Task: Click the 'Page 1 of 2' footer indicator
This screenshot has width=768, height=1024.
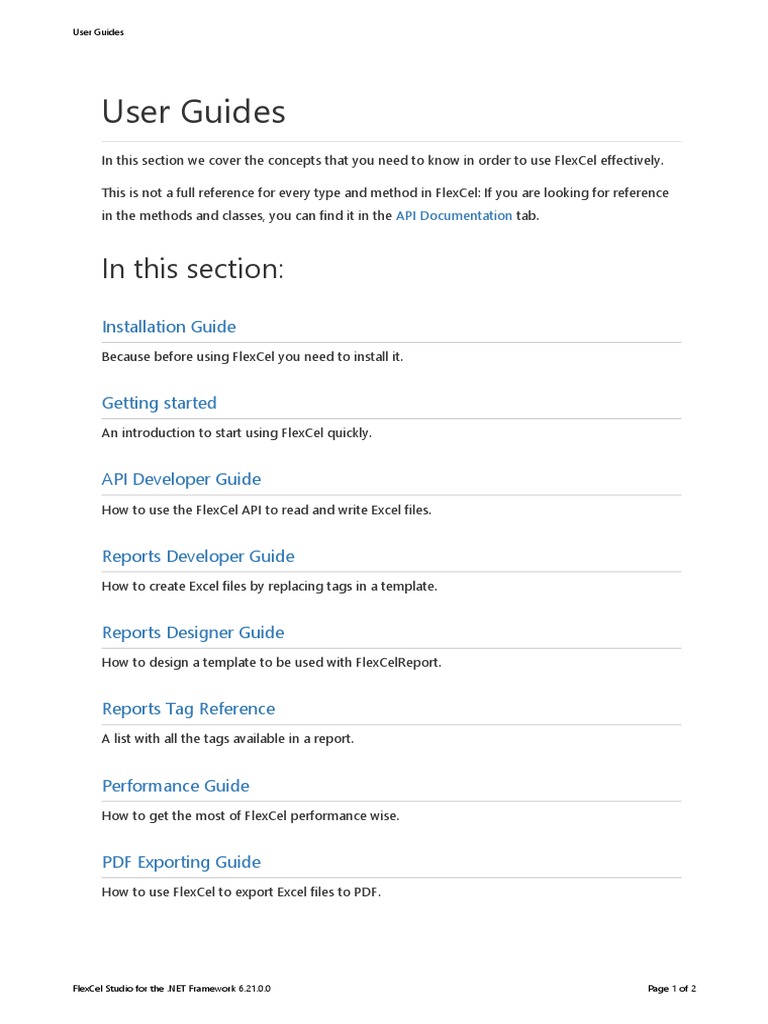Action: pyautogui.click(x=671, y=989)
